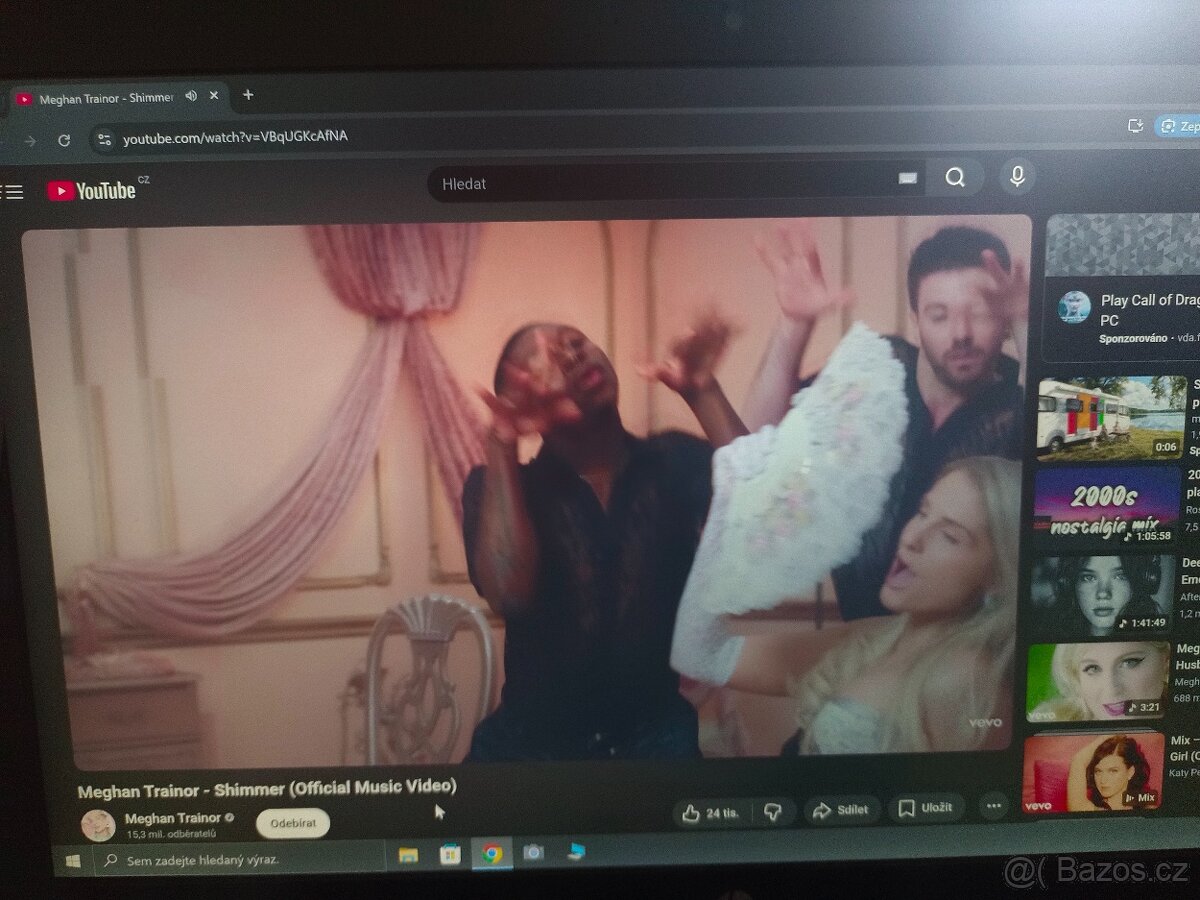Image resolution: width=1200 pixels, height=900 pixels.
Task: Reload the page with refresh icon
Action: coord(64,140)
